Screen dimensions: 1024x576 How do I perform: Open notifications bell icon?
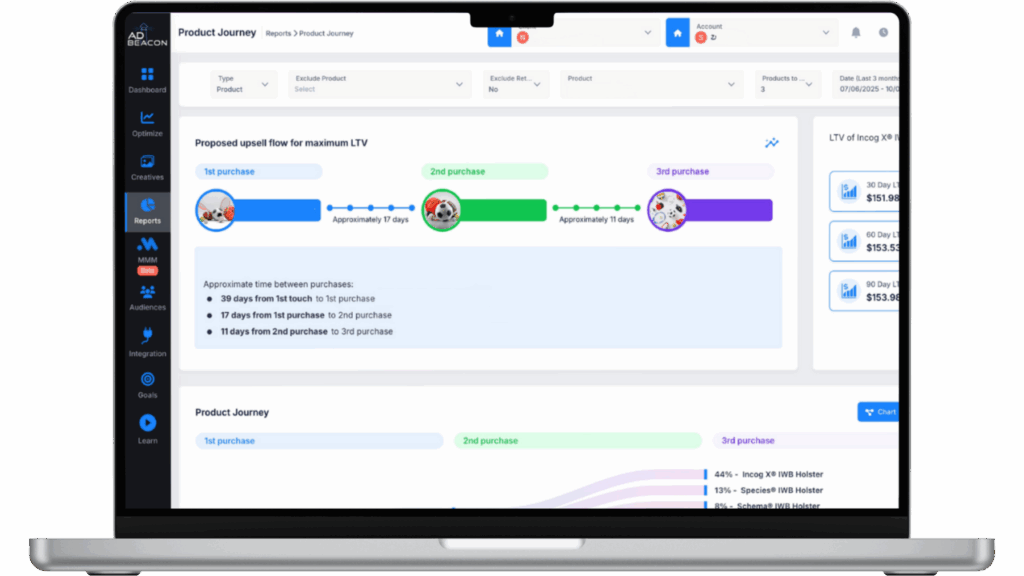coord(856,33)
